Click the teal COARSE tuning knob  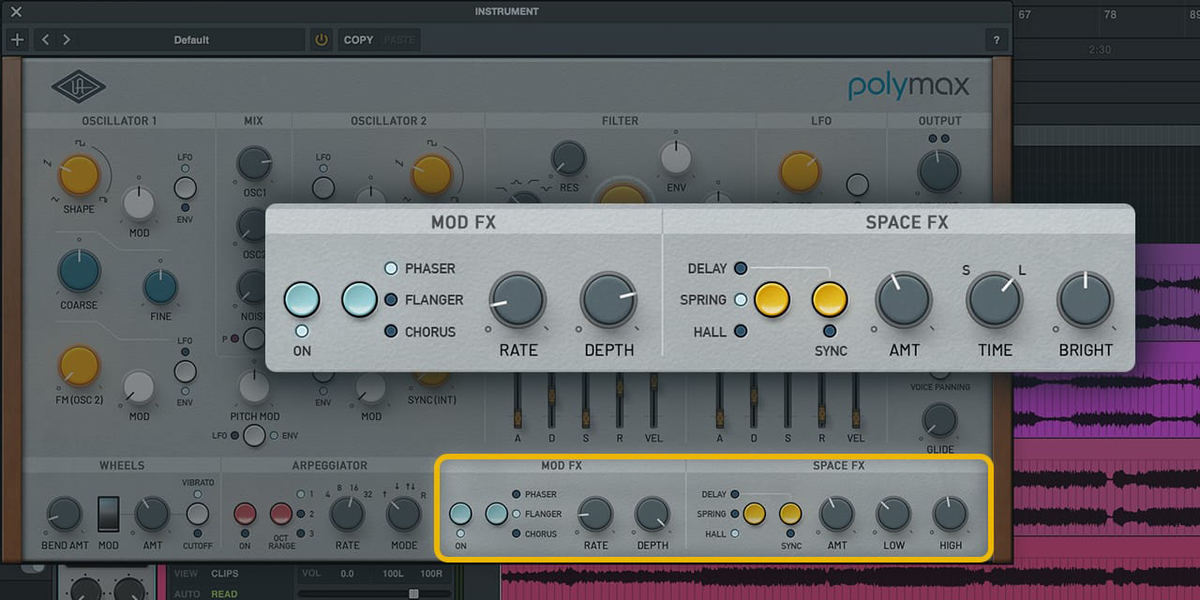click(79, 271)
